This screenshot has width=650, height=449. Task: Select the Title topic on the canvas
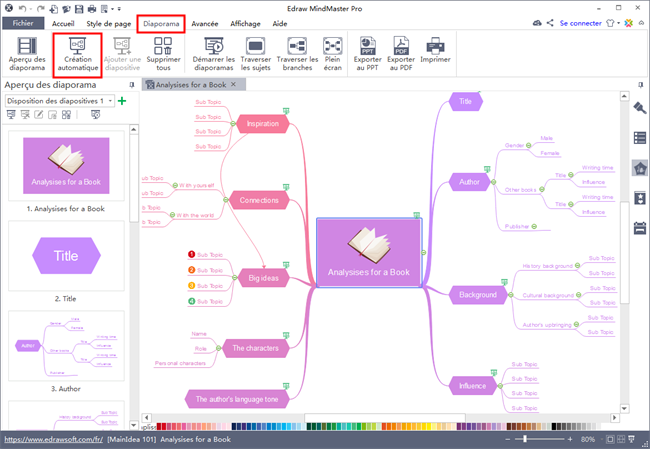tap(466, 101)
